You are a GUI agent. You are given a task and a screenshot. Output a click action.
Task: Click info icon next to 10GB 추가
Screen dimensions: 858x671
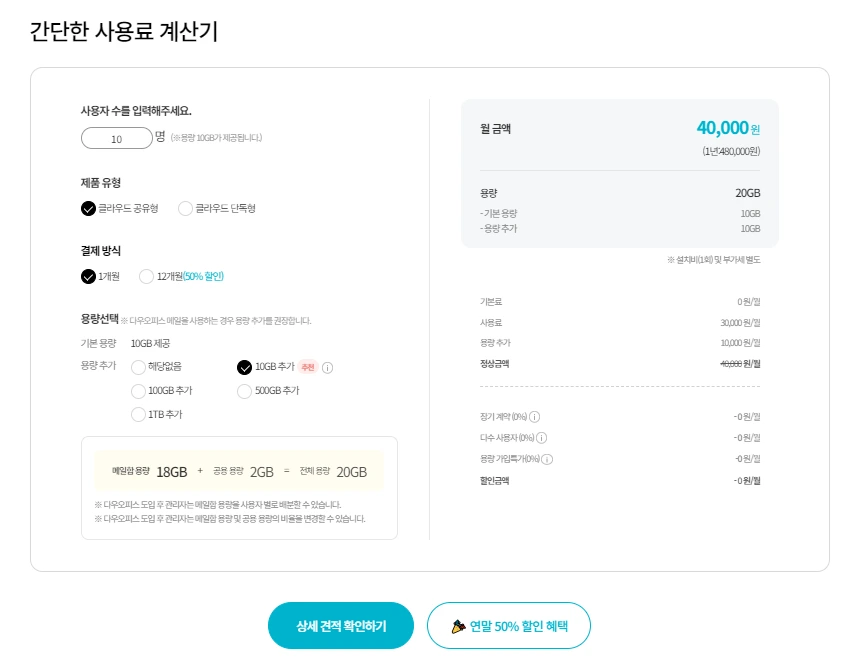pyautogui.click(x=328, y=367)
